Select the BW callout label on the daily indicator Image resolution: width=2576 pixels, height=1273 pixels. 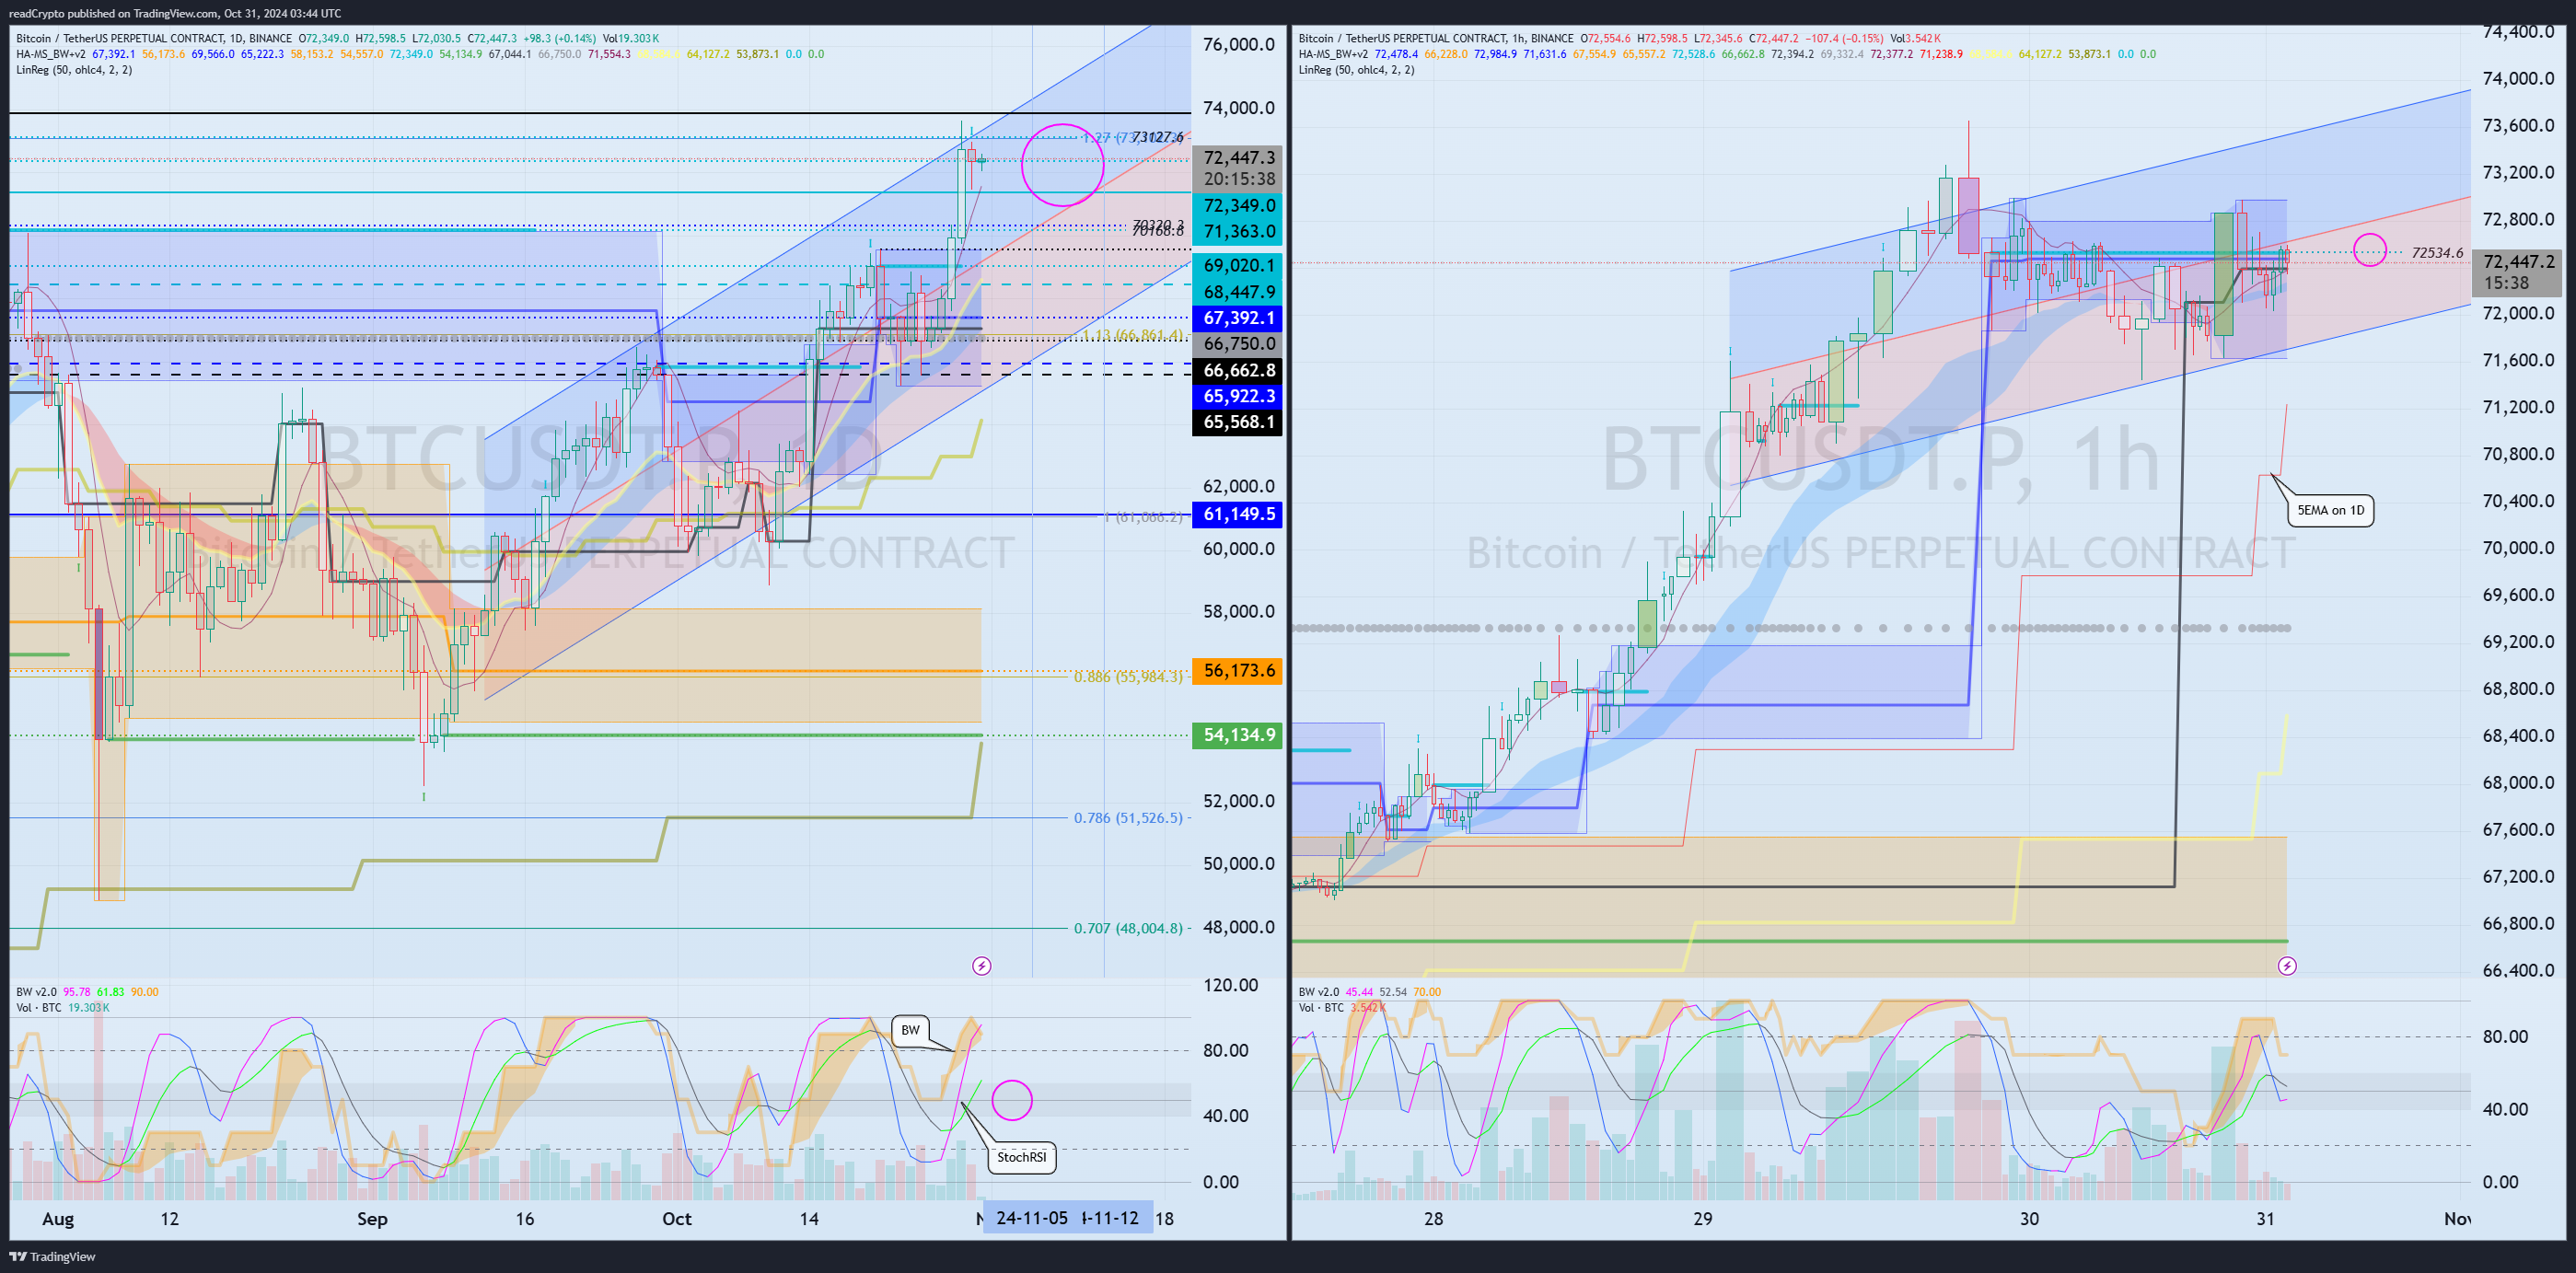tap(910, 1030)
